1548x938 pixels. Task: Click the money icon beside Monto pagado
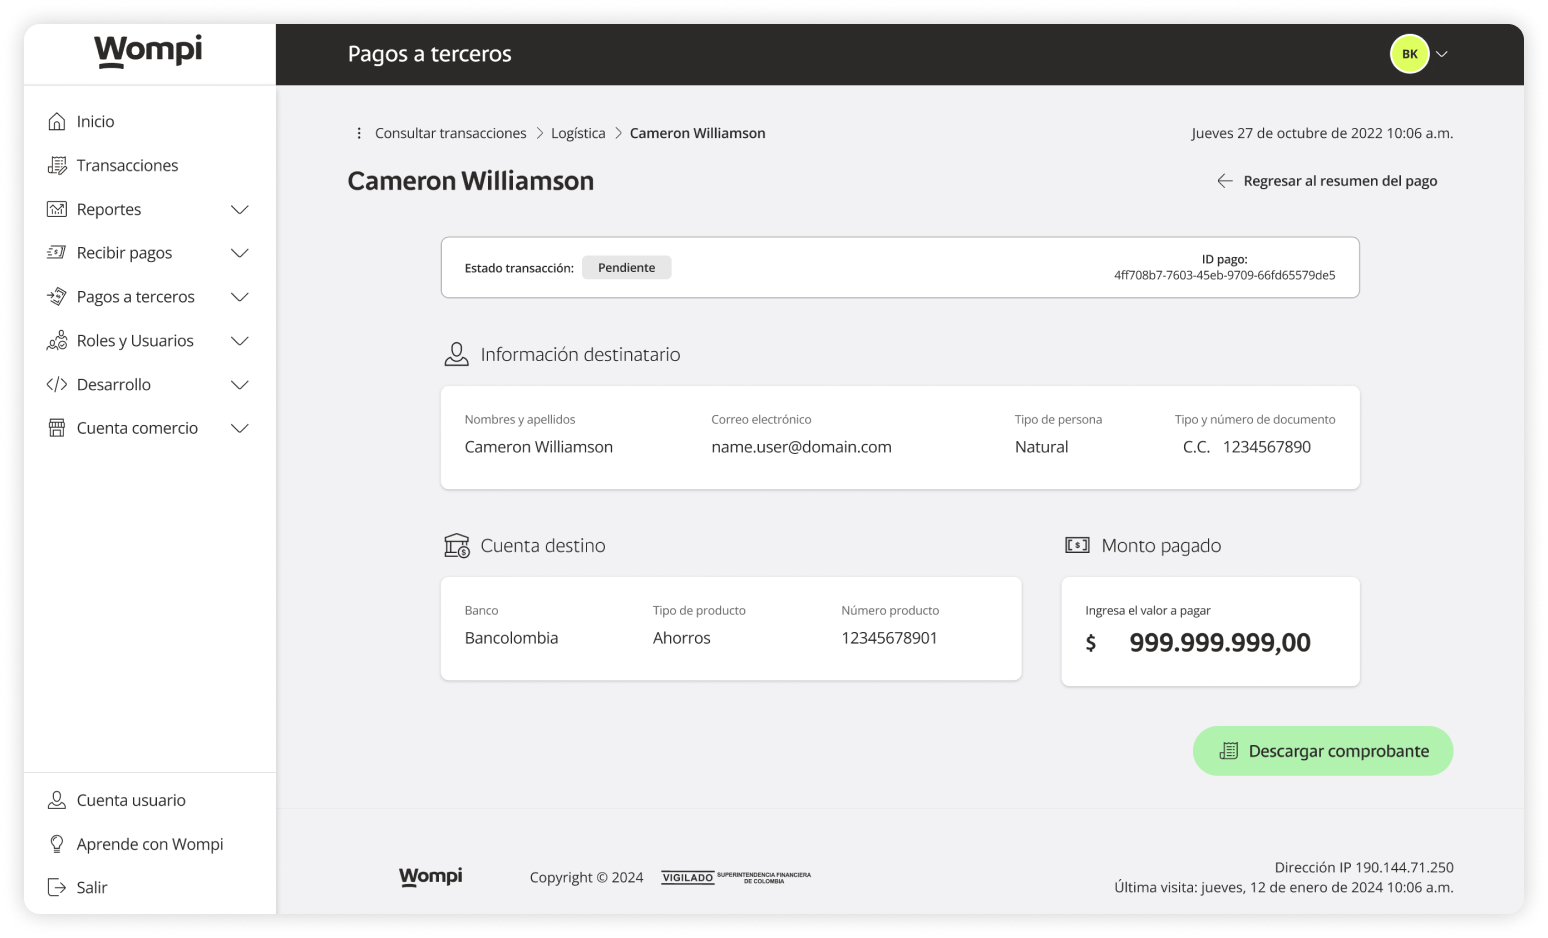pyautogui.click(x=1077, y=545)
